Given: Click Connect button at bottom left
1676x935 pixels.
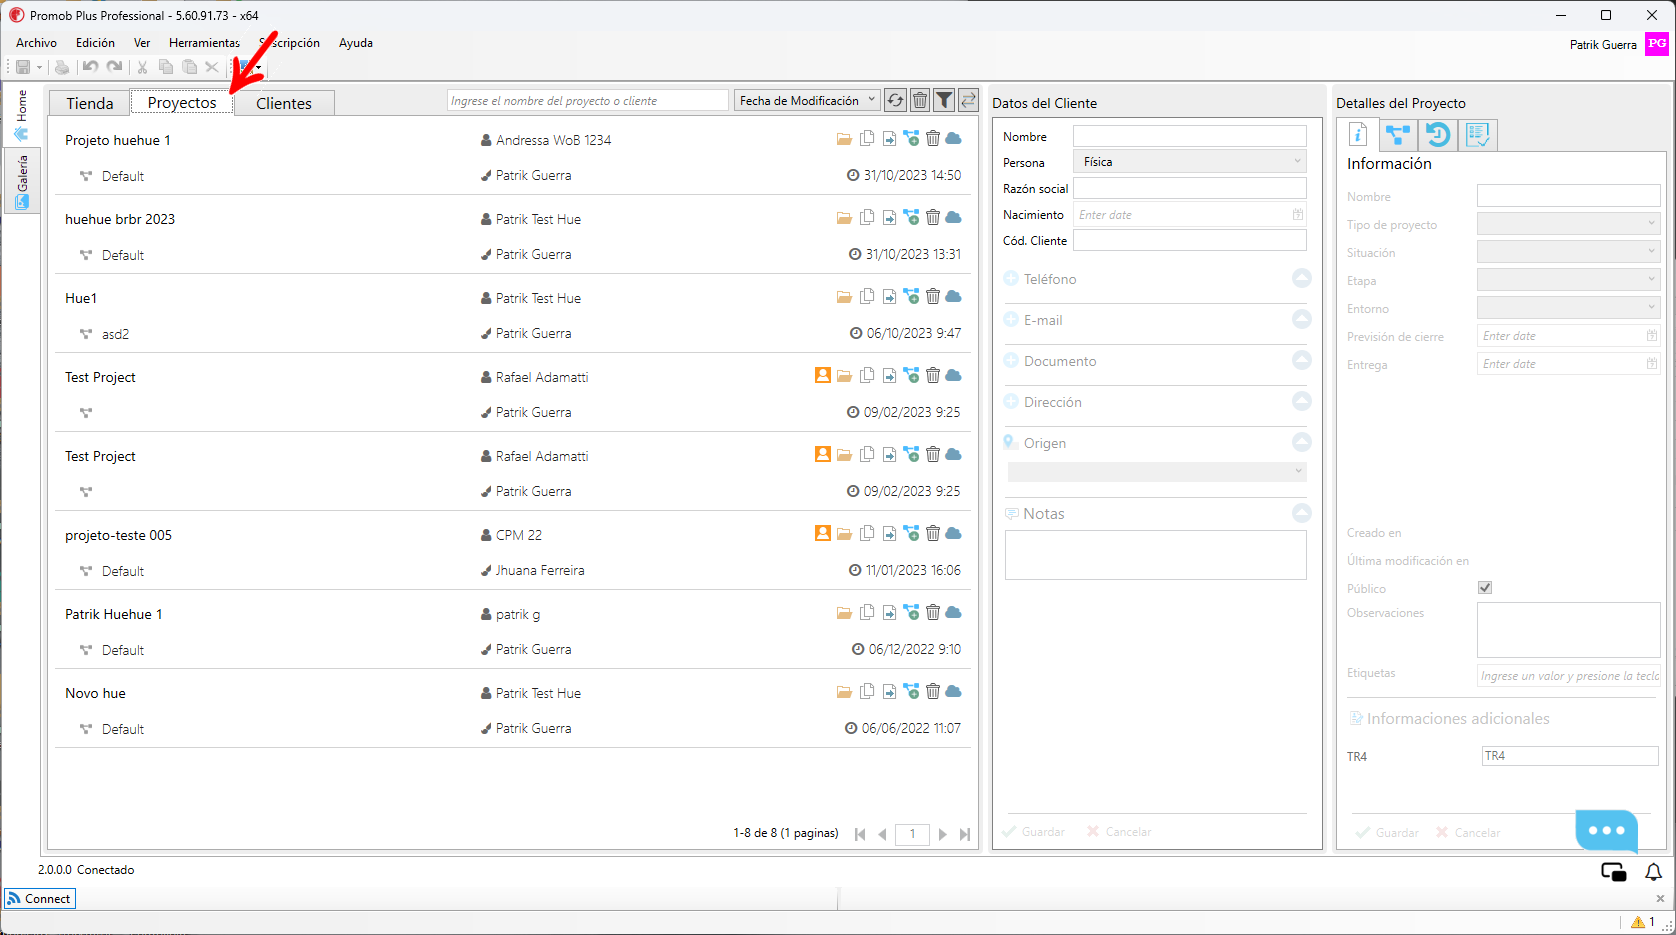Looking at the screenshot, I should [40, 898].
